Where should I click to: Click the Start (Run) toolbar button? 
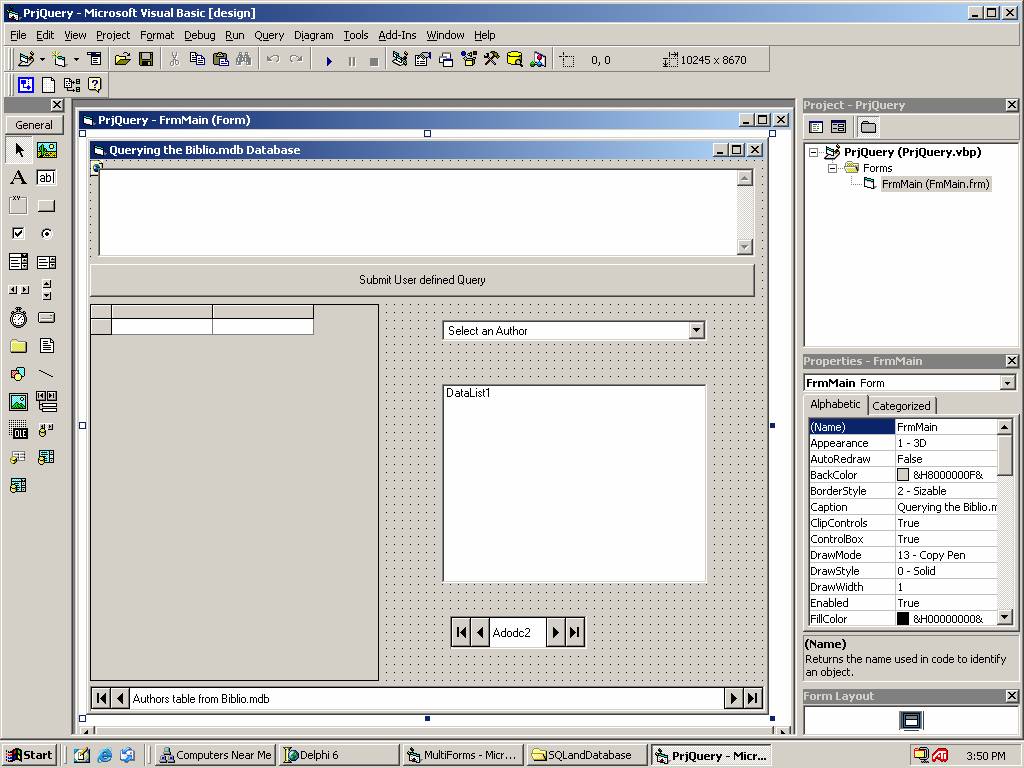328,60
